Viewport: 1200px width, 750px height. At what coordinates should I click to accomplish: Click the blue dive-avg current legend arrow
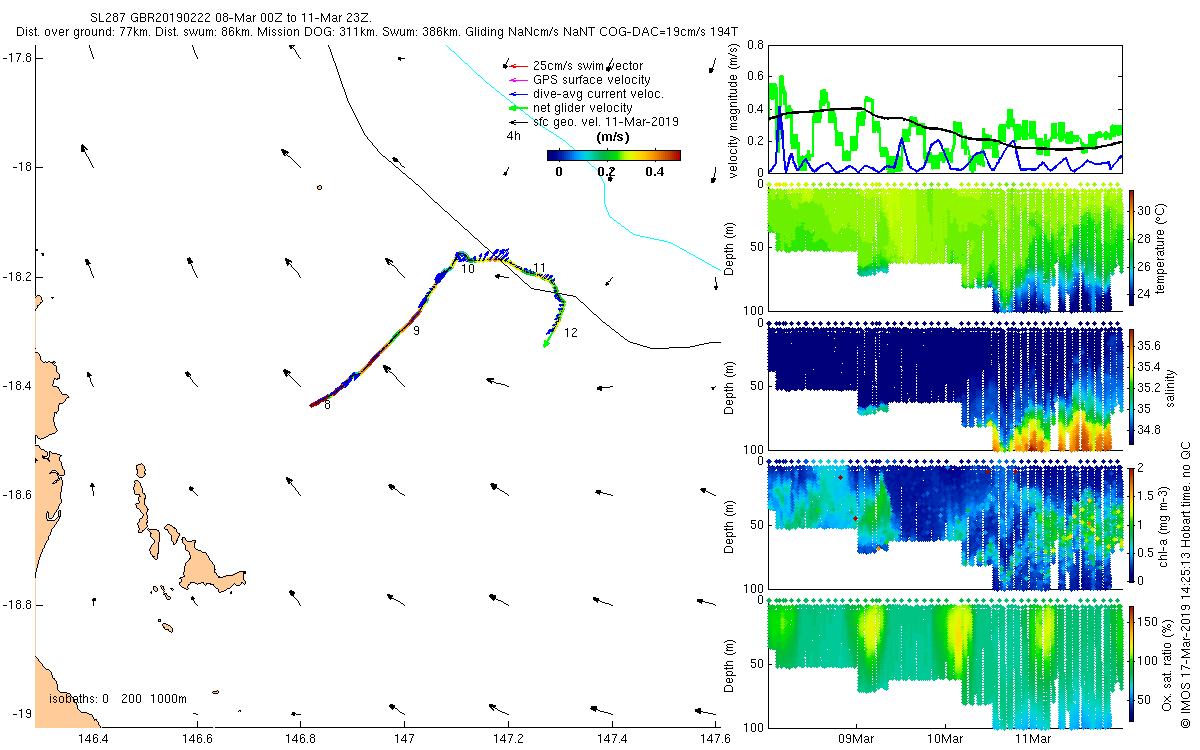point(516,94)
